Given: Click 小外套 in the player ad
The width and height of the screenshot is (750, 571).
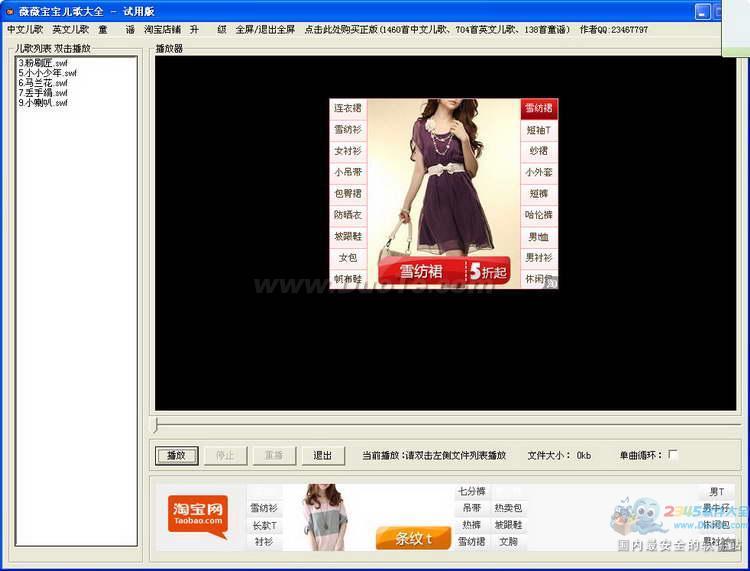Looking at the screenshot, I should coord(539,172).
